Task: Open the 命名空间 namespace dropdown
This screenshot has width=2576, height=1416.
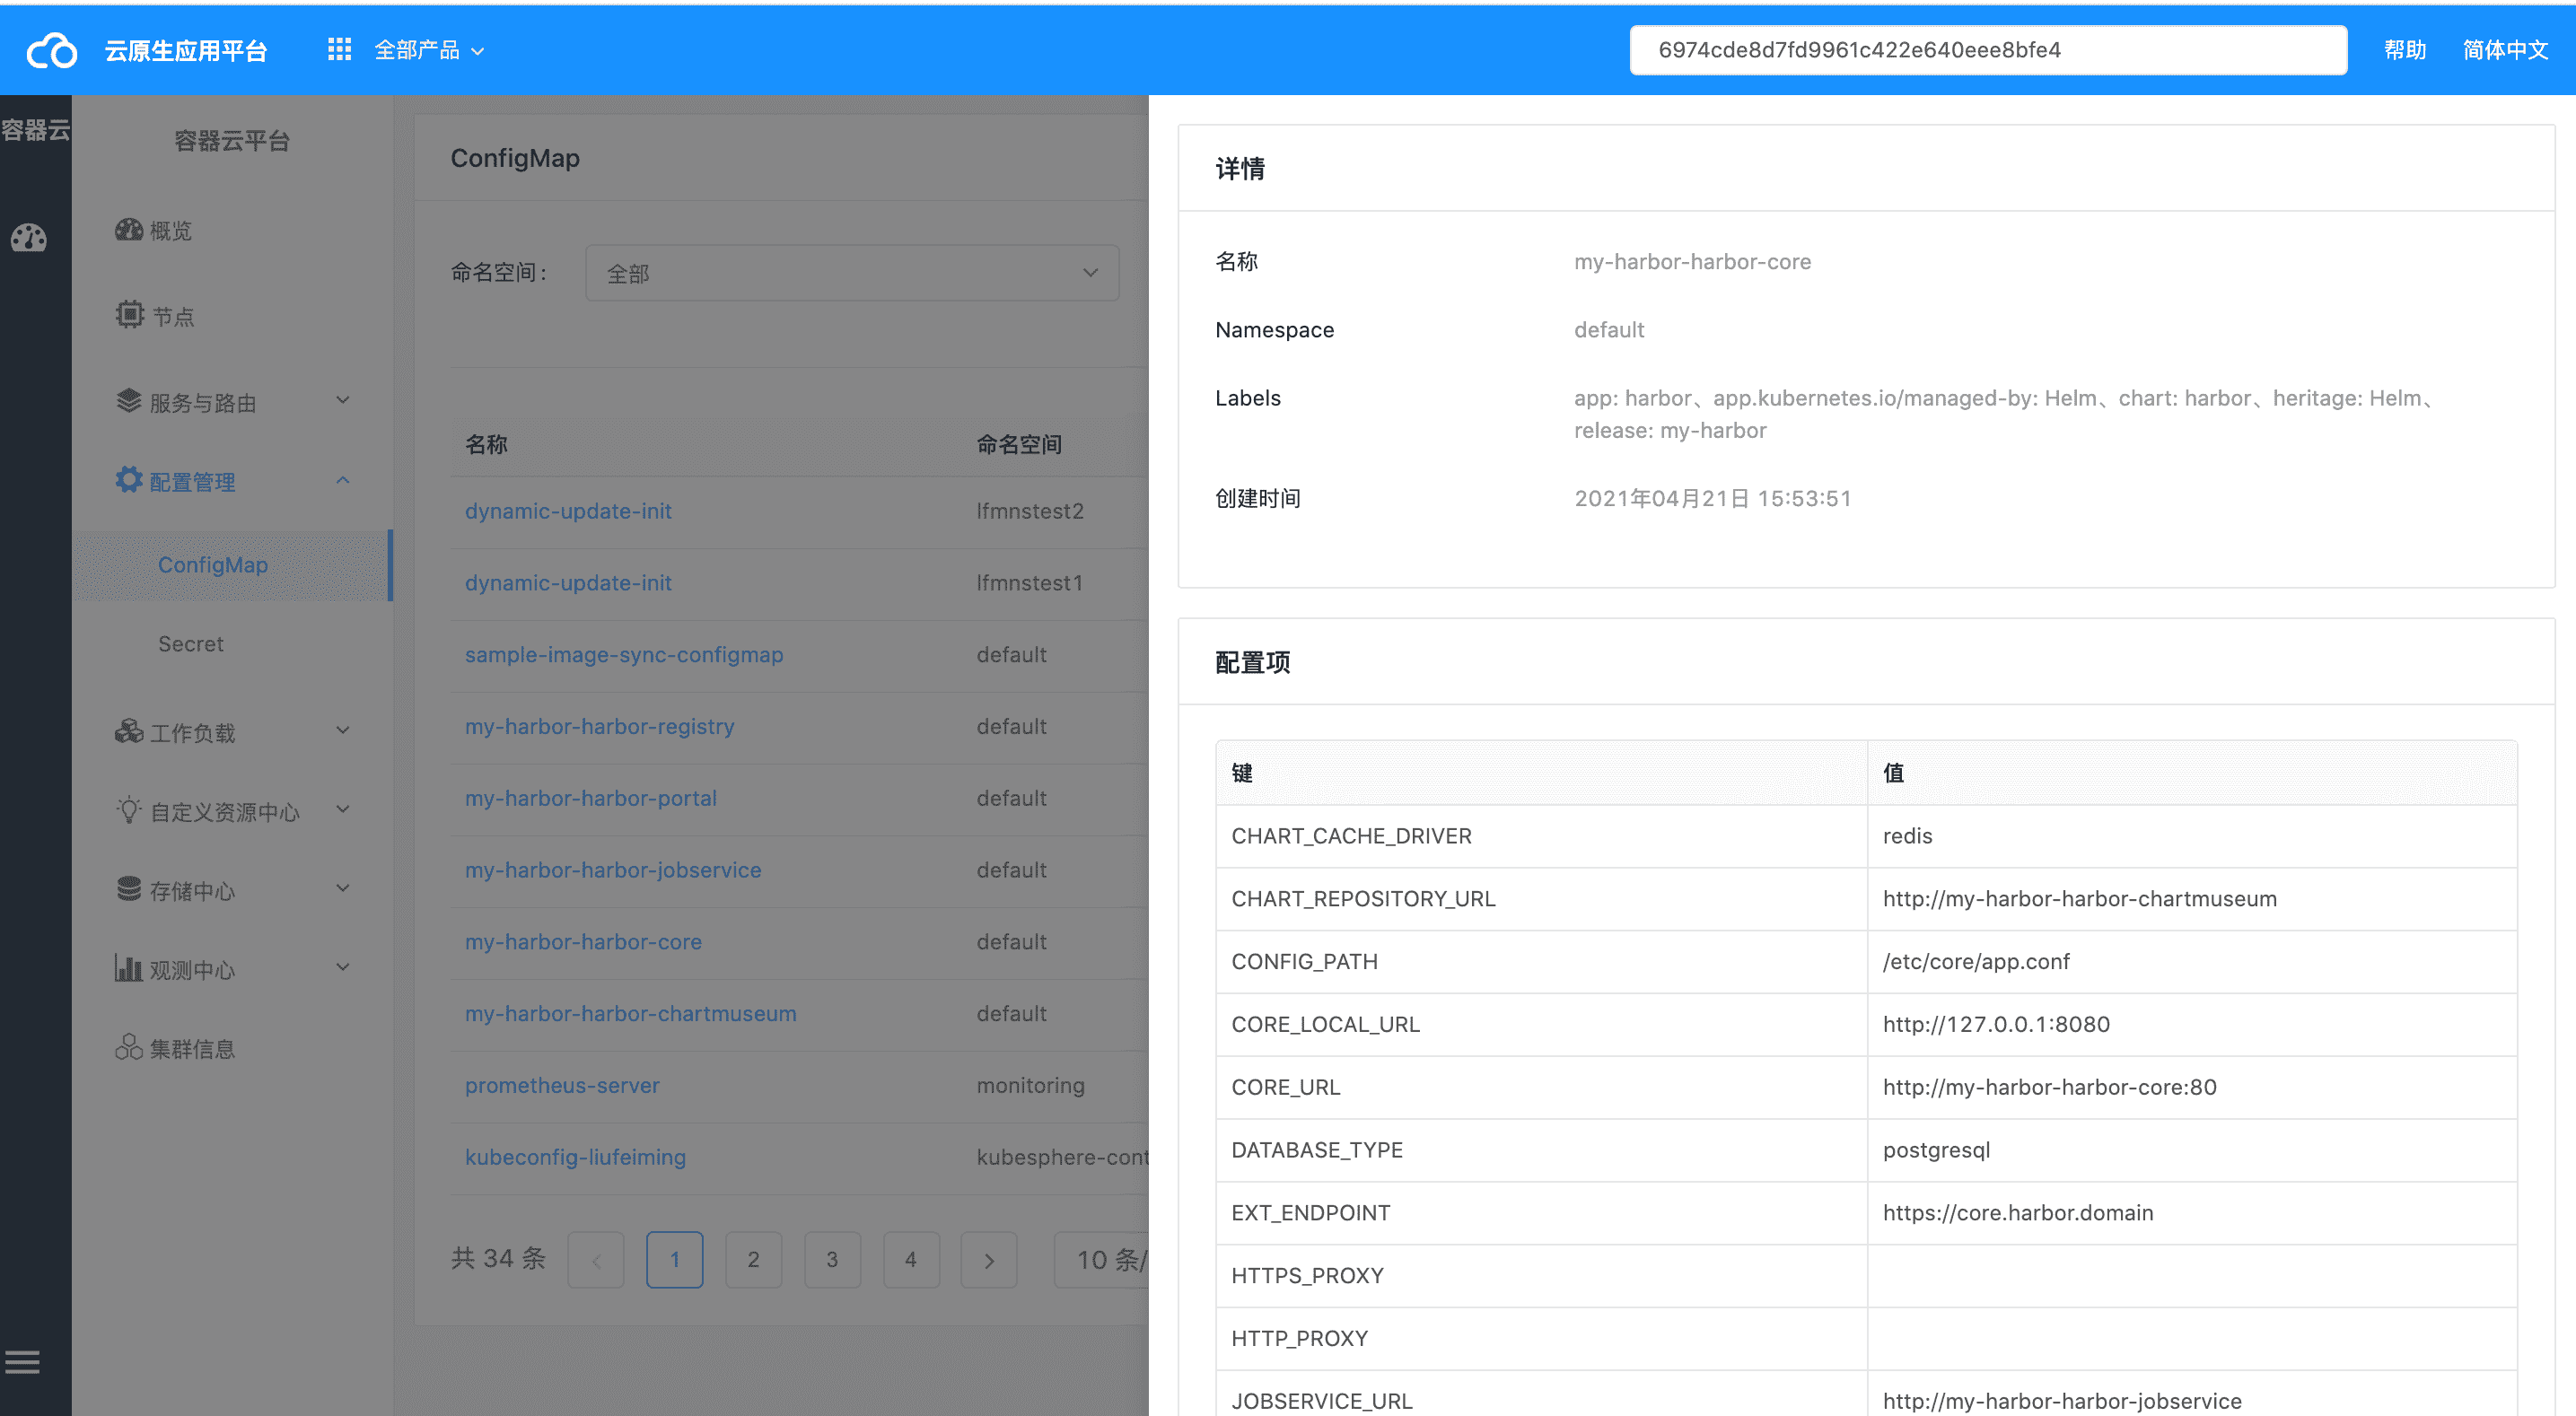Action: 852,273
